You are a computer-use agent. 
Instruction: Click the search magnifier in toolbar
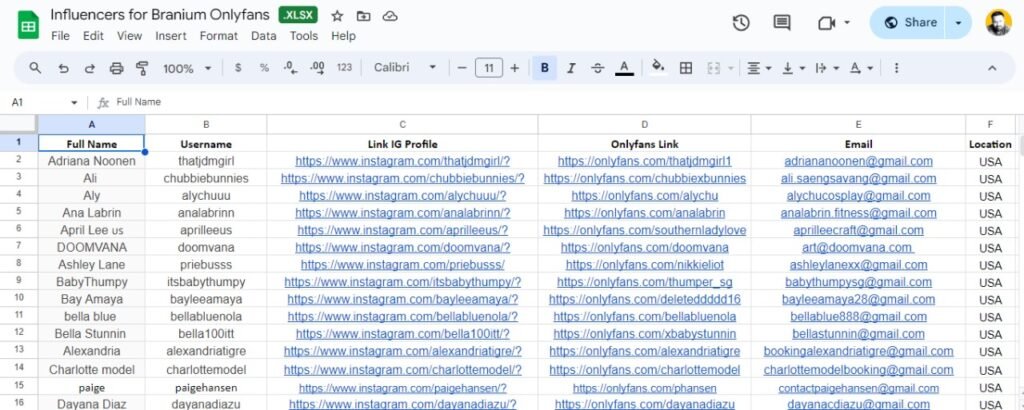click(36, 68)
